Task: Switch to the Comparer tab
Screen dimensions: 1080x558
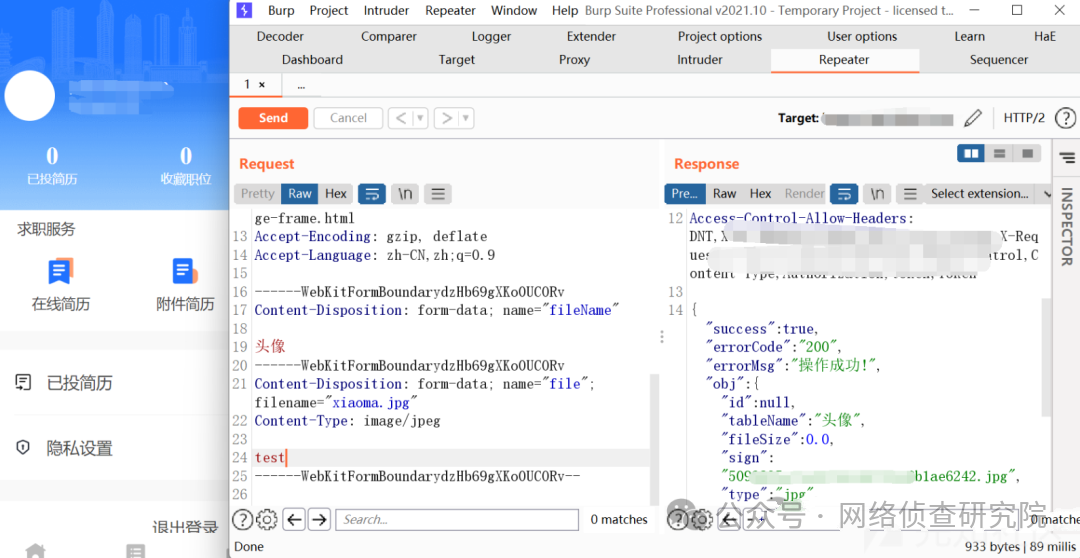Action: click(389, 37)
